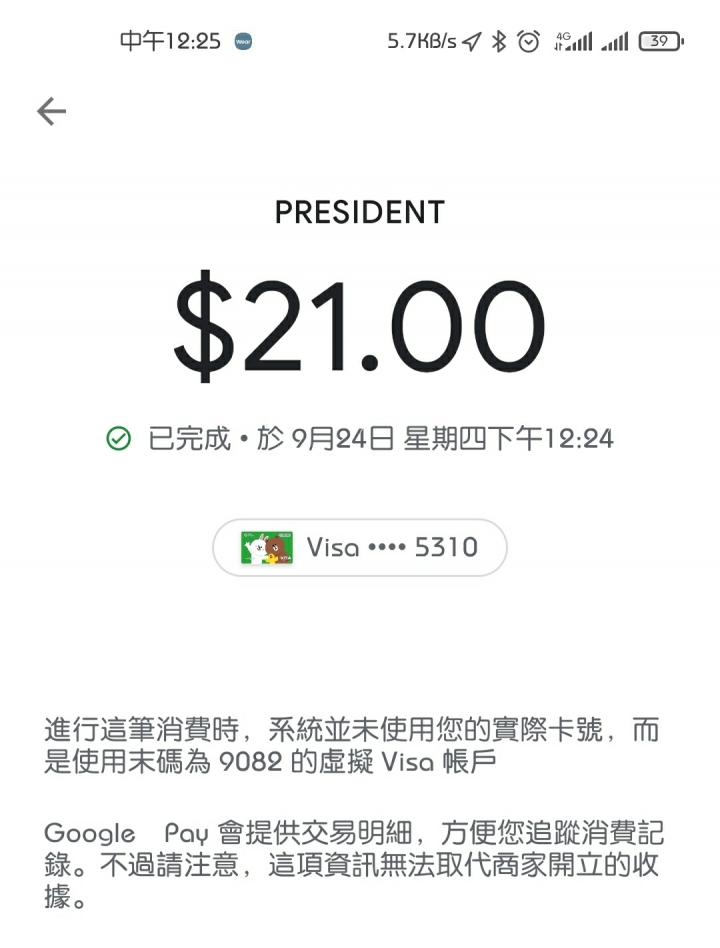Tap the virtual account 9082 notice text

point(351,746)
